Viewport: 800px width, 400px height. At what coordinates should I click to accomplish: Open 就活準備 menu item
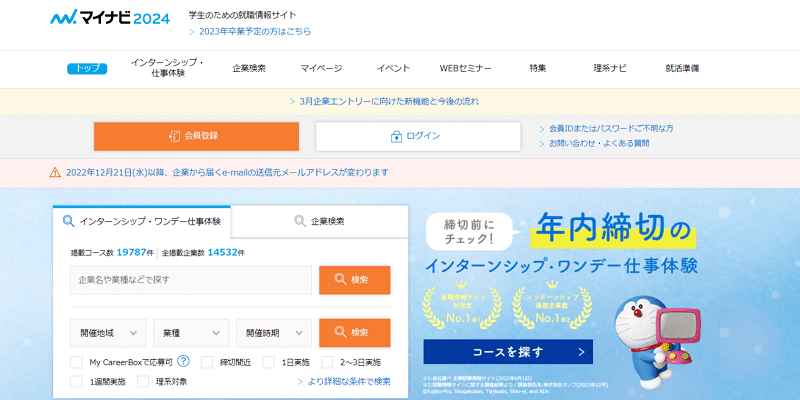pyautogui.click(x=682, y=68)
